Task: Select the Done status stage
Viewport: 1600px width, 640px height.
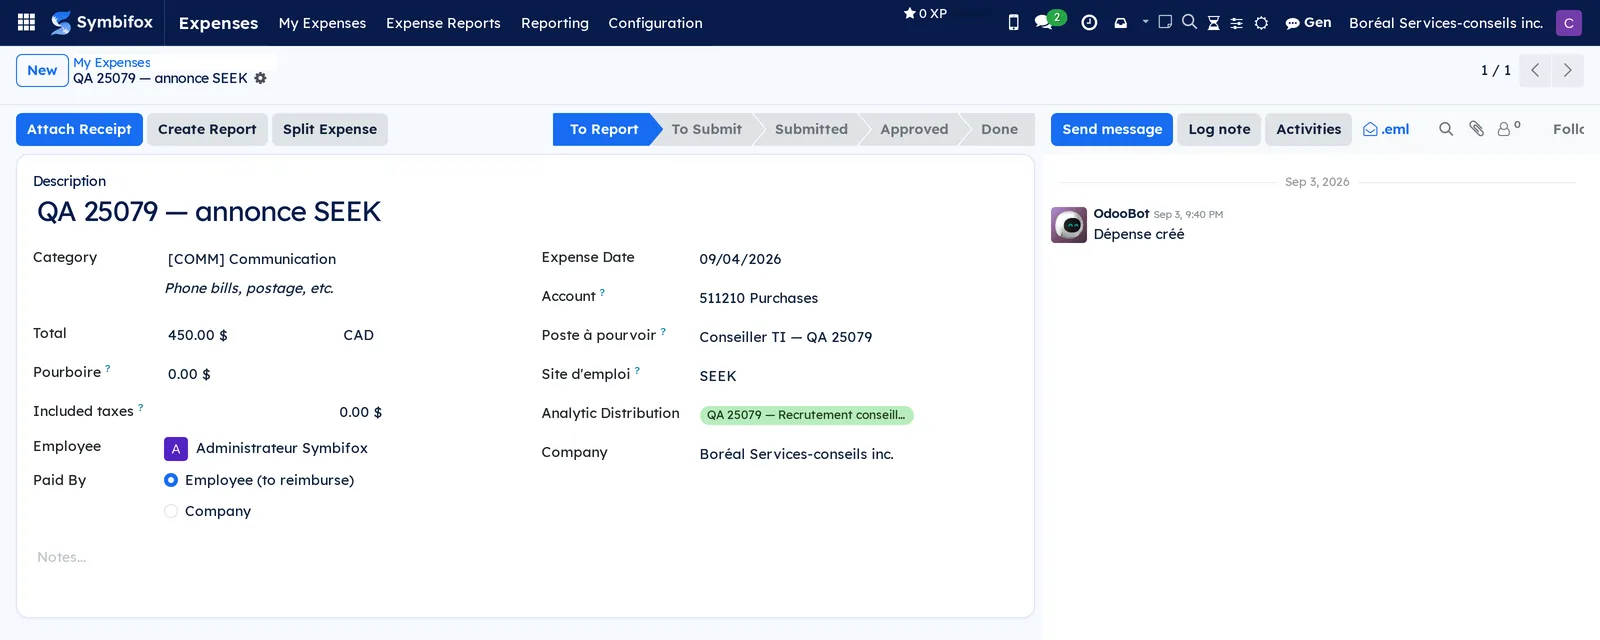Action: pos(999,129)
